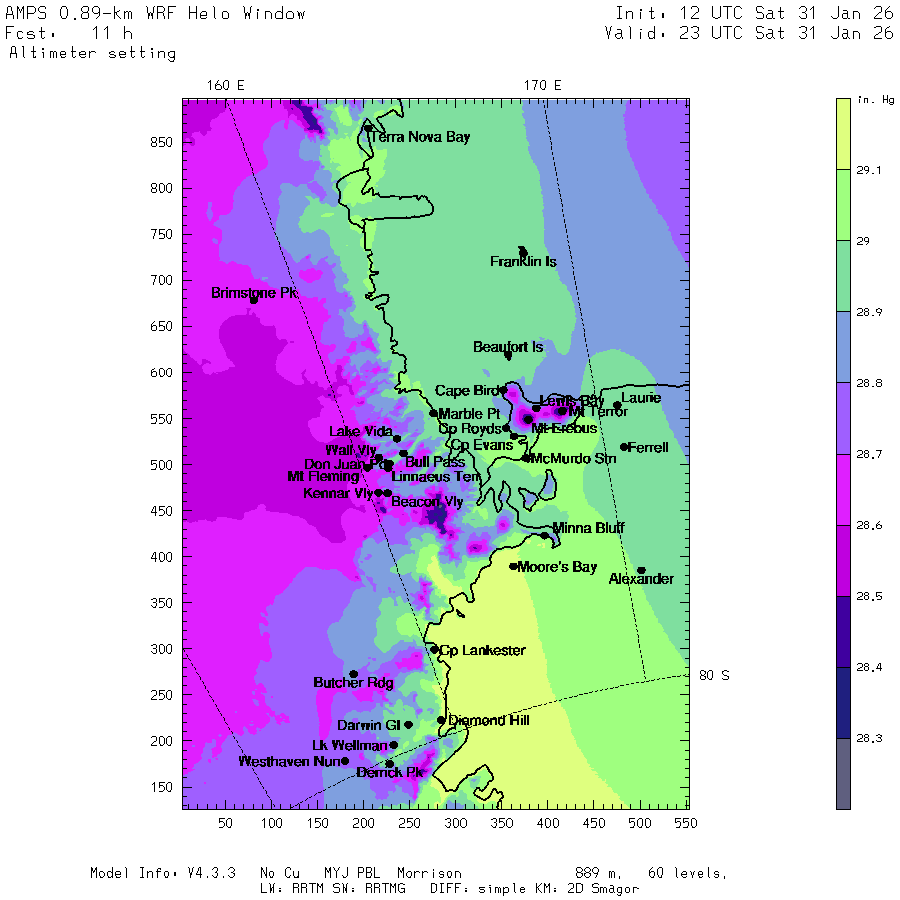Click the 'Minna Bluff' map label

point(588,528)
